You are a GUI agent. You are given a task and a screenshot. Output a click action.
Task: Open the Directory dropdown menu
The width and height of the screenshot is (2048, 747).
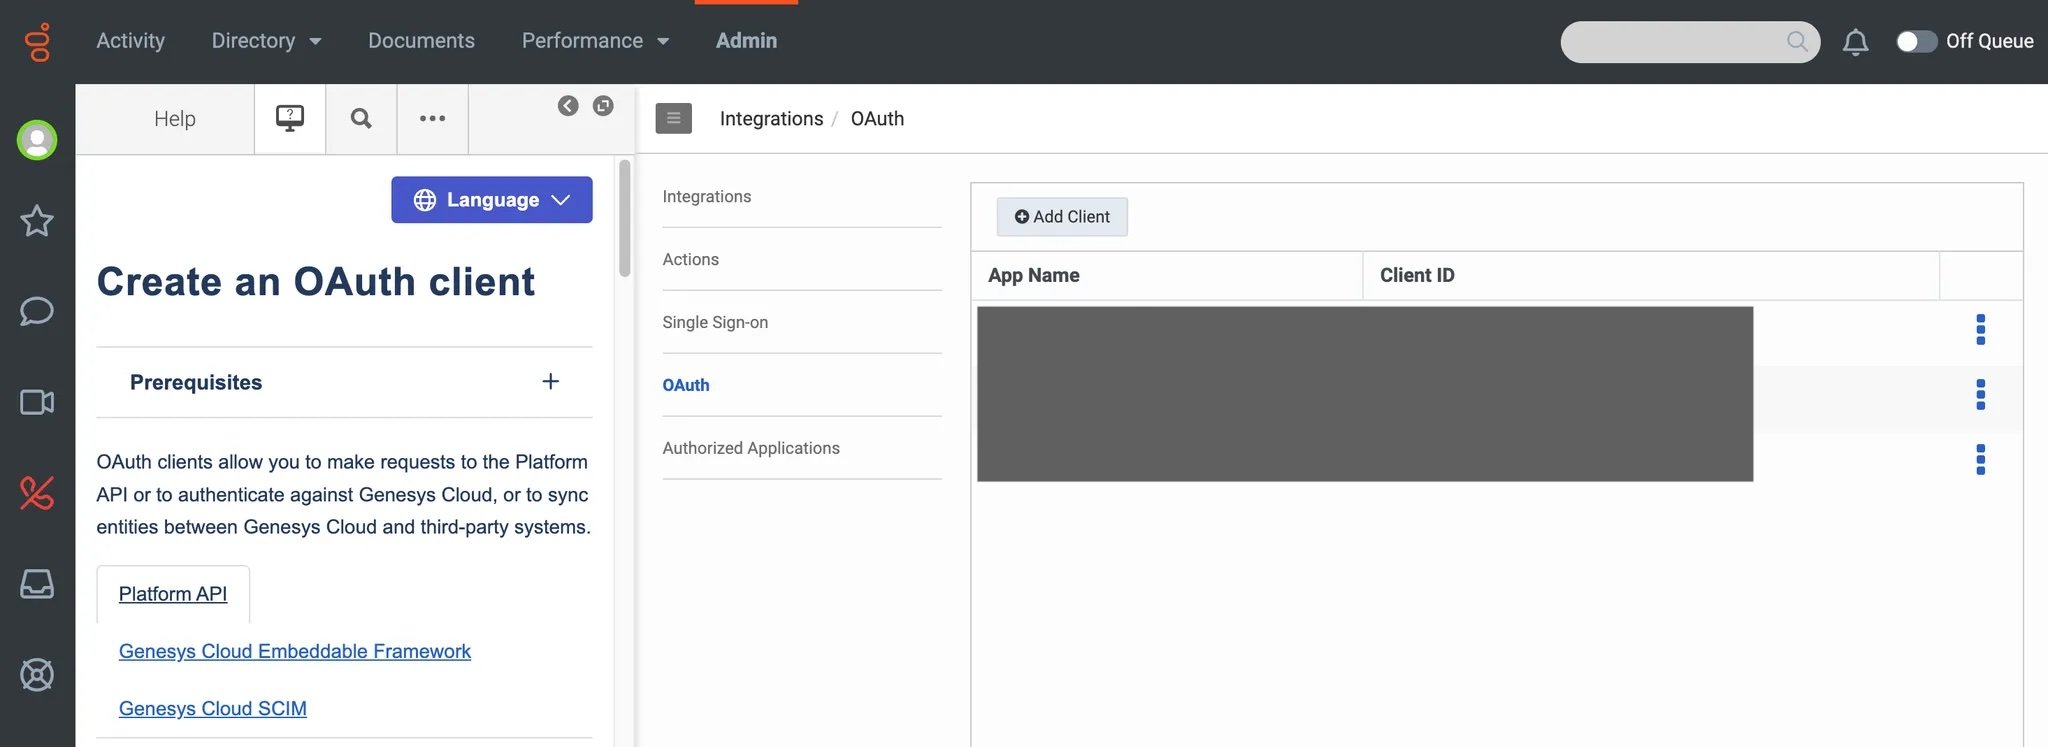coord(266,41)
